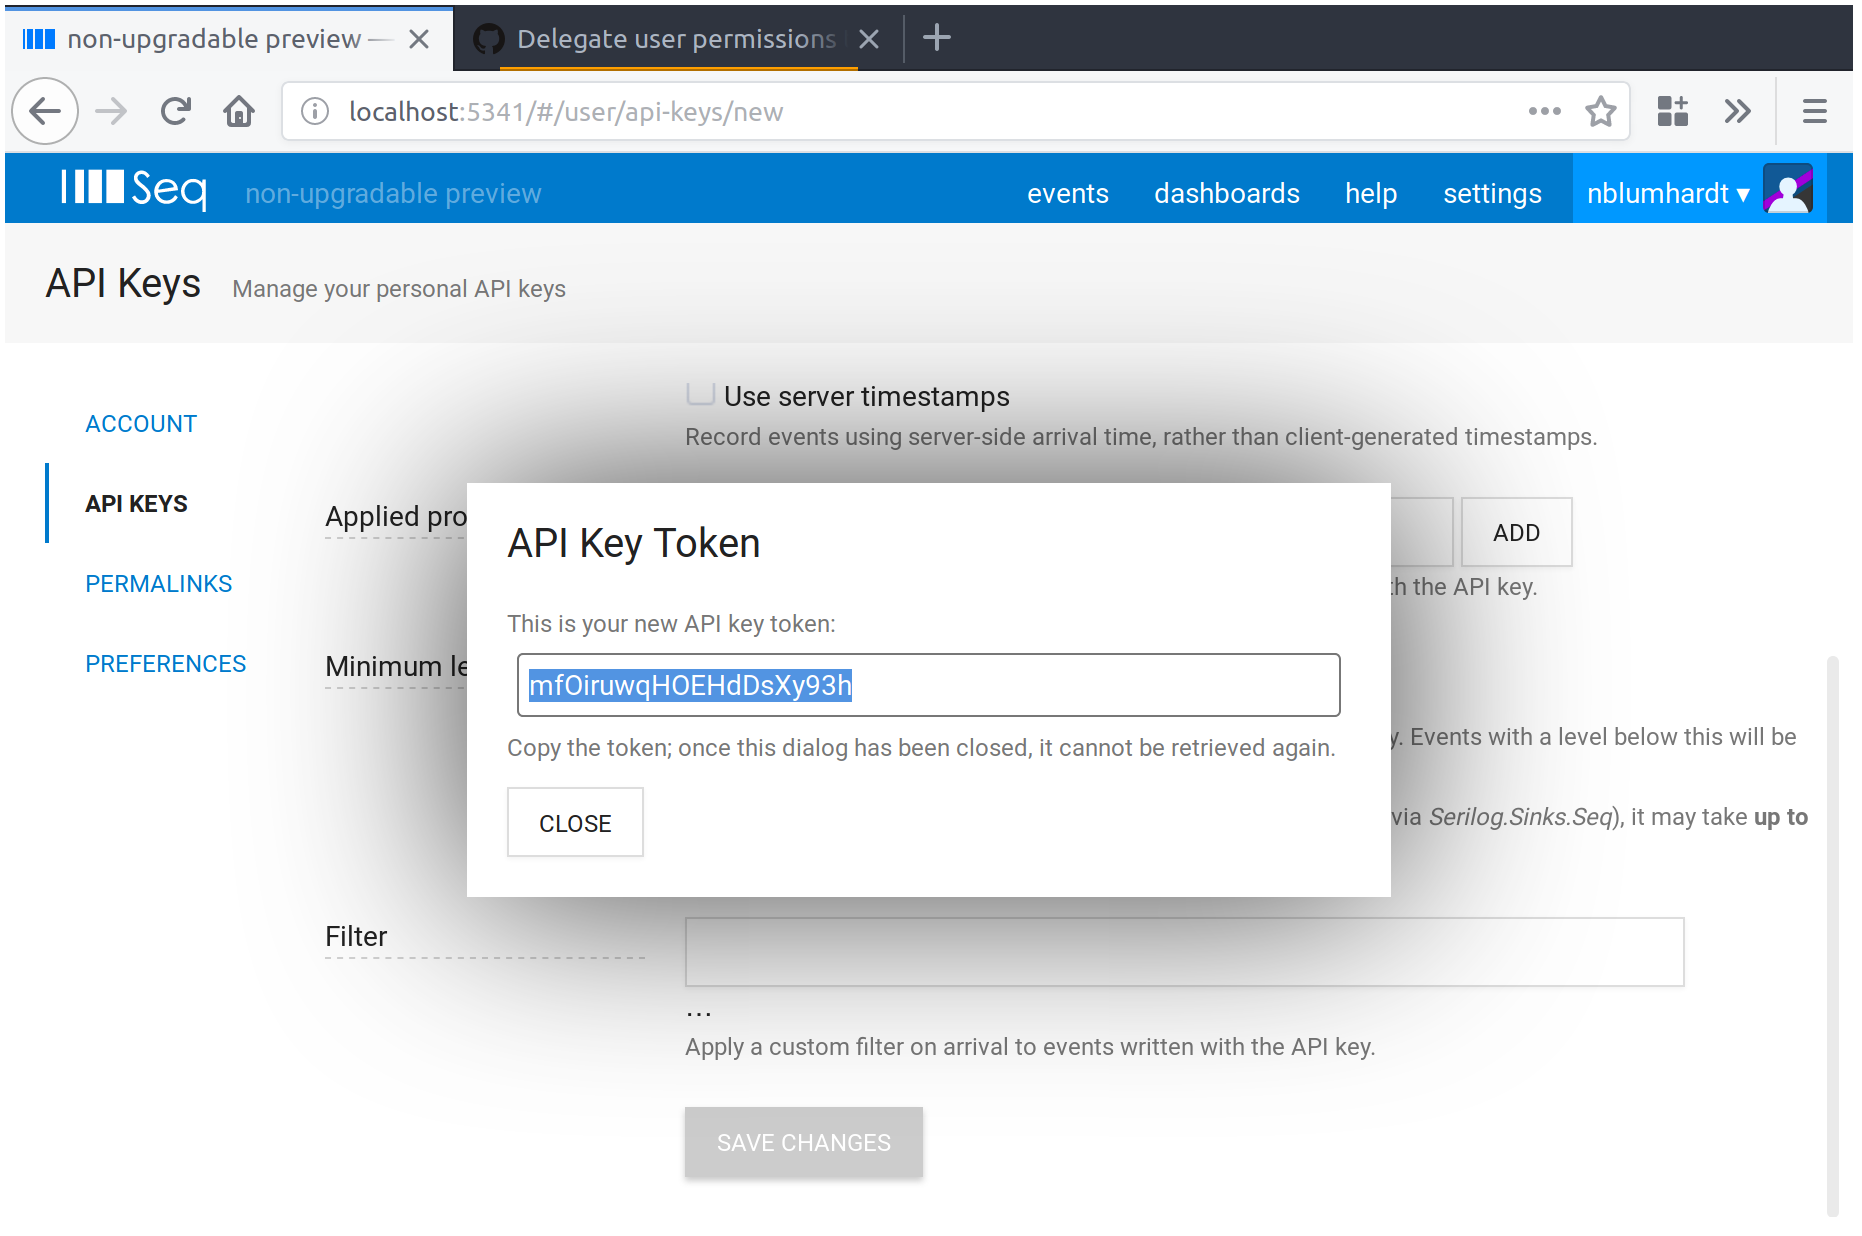Click the site information icon in address bar
This screenshot has width=1862, height=1236.
pos(314,111)
